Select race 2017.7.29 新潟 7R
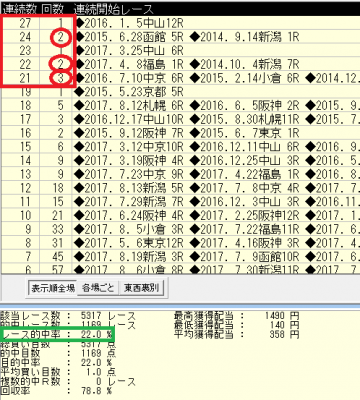The height and width of the screenshot is (400, 360). click(130, 202)
